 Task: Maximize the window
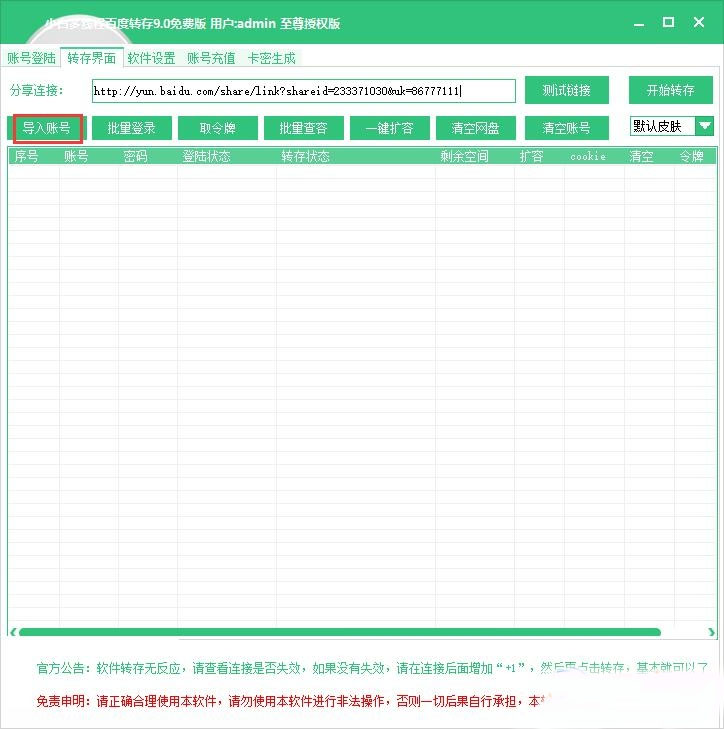669,22
